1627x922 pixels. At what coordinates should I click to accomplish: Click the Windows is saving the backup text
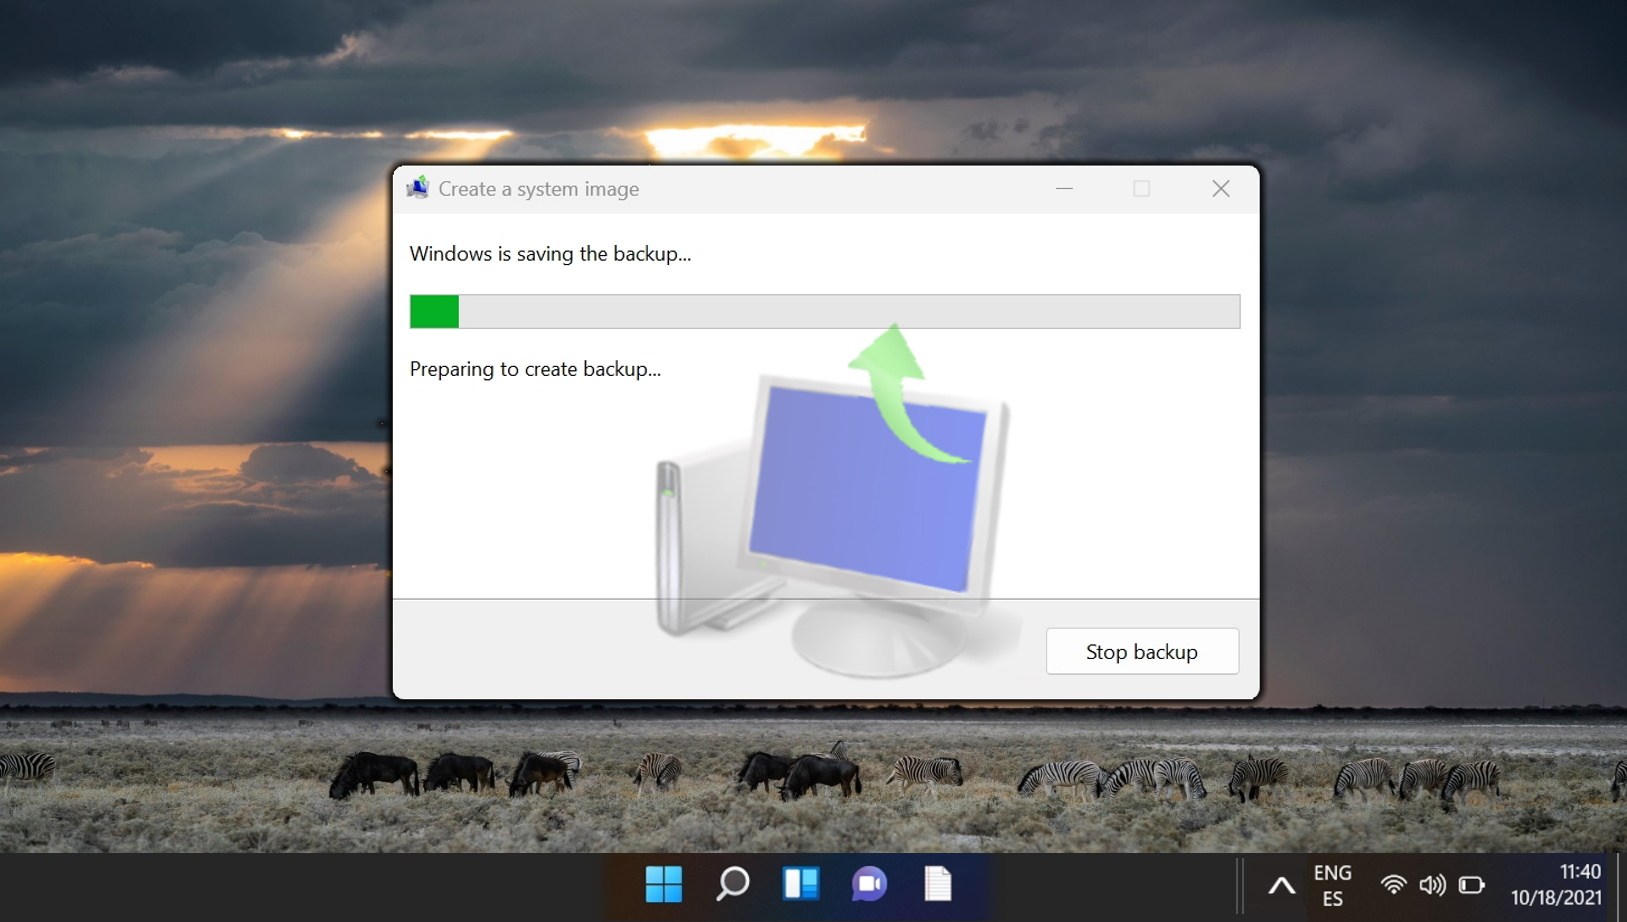click(551, 254)
